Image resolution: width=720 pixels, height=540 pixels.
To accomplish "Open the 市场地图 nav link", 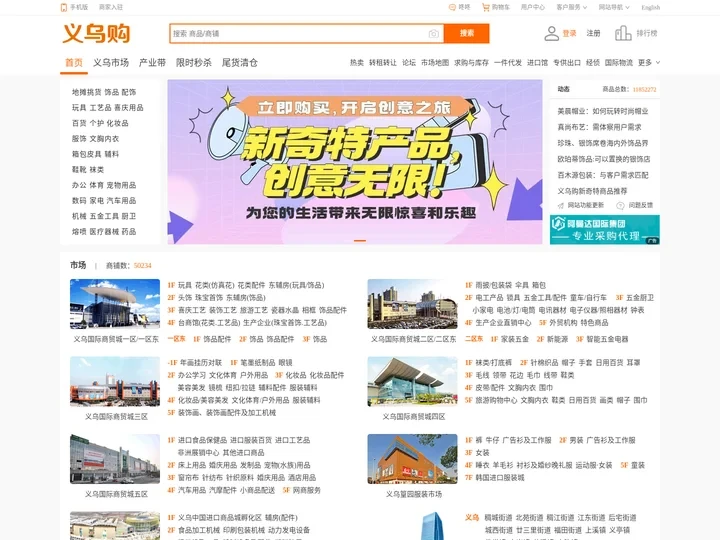I will coord(435,62).
